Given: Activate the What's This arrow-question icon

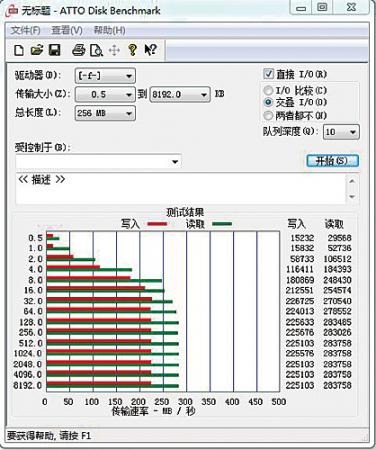Looking at the screenshot, I should (150, 50).
